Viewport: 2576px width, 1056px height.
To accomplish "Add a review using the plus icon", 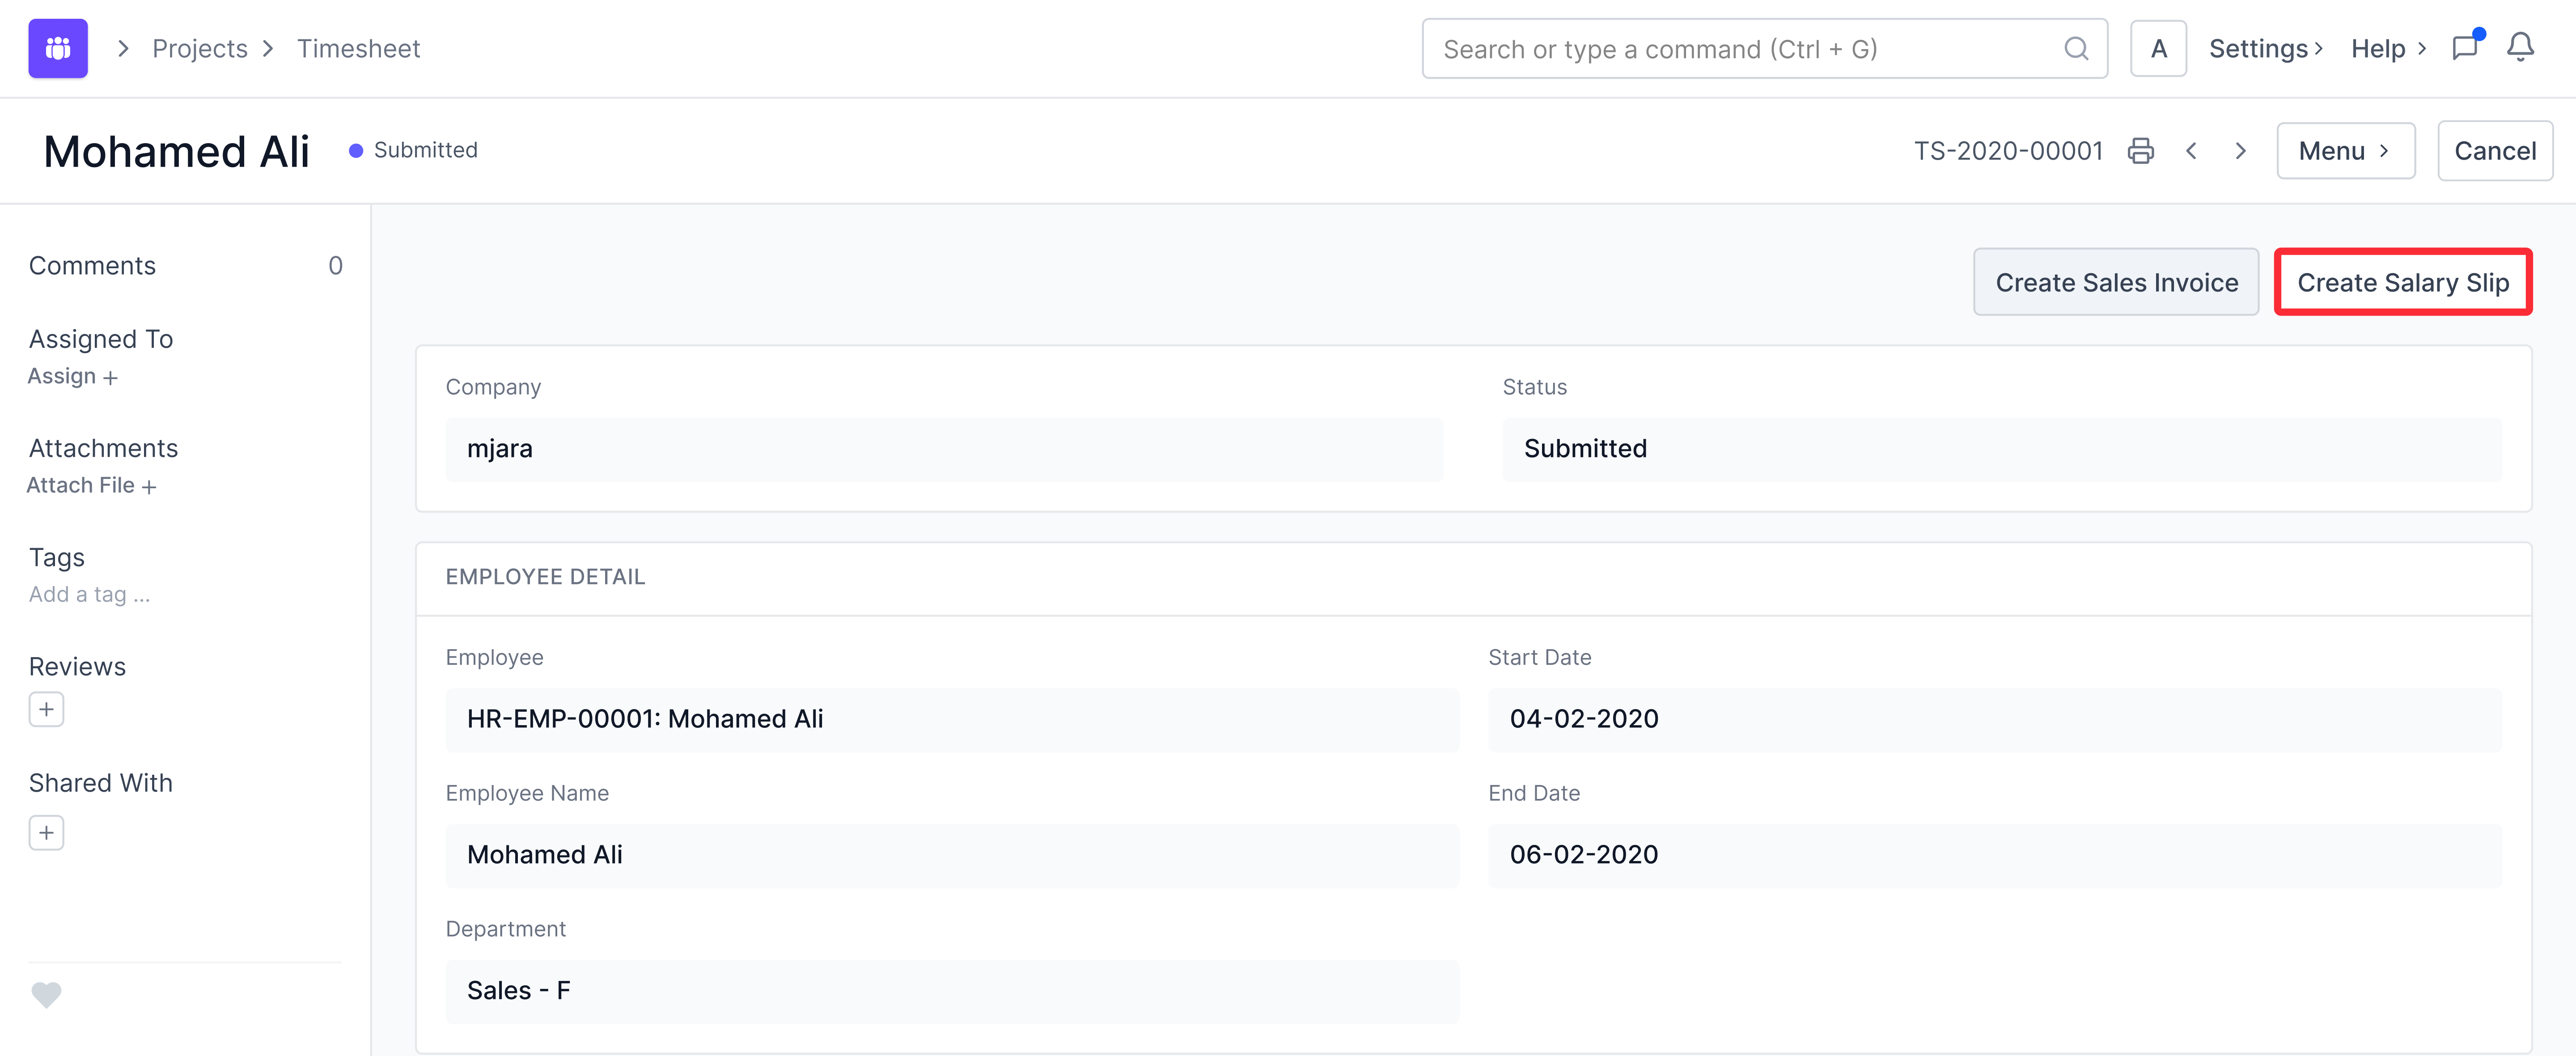I will (46, 709).
